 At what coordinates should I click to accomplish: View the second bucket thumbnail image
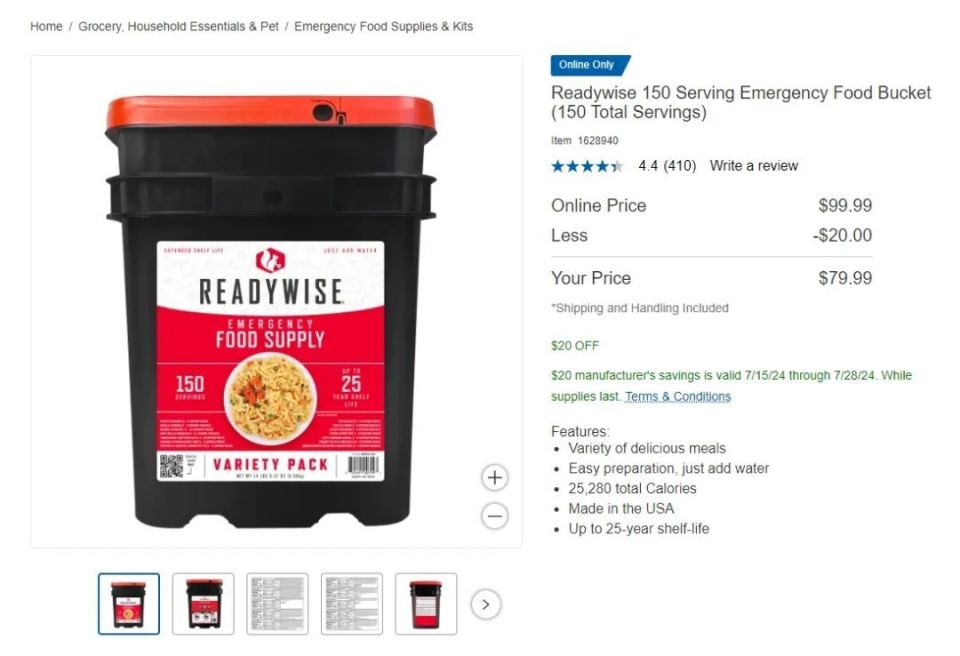coord(203,604)
